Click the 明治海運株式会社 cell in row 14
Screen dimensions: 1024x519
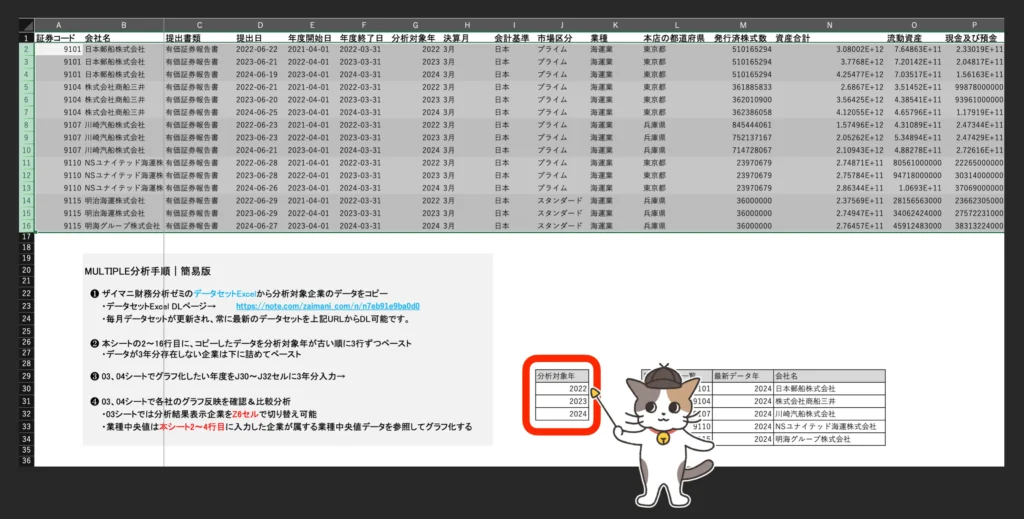pos(123,200)
